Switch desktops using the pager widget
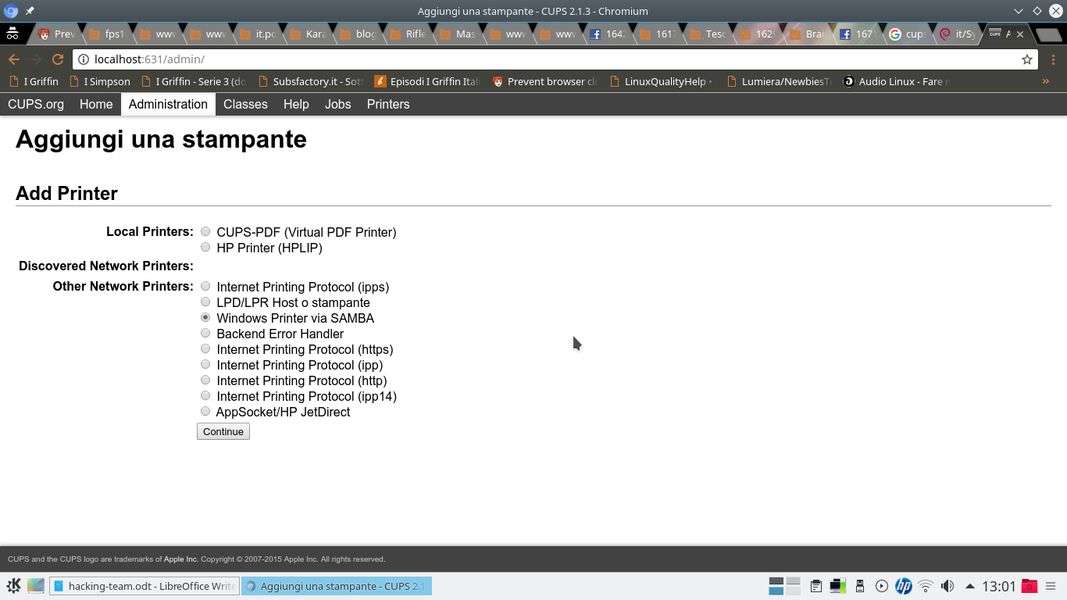This screenshot has height=600, width=1067. [x=784, y=586]
